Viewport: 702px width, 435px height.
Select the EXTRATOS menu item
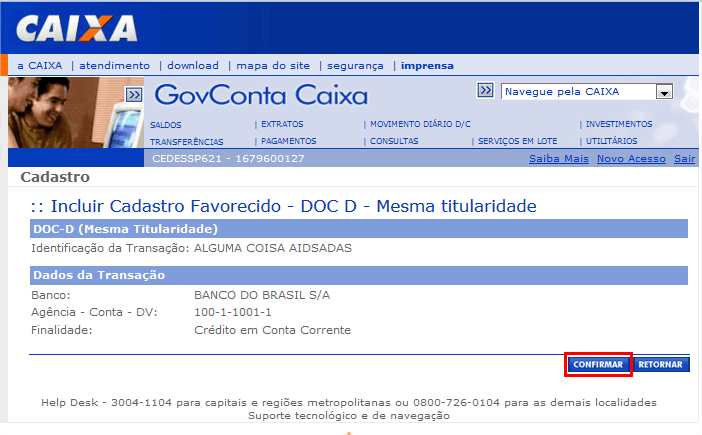(x=282, y=124)
